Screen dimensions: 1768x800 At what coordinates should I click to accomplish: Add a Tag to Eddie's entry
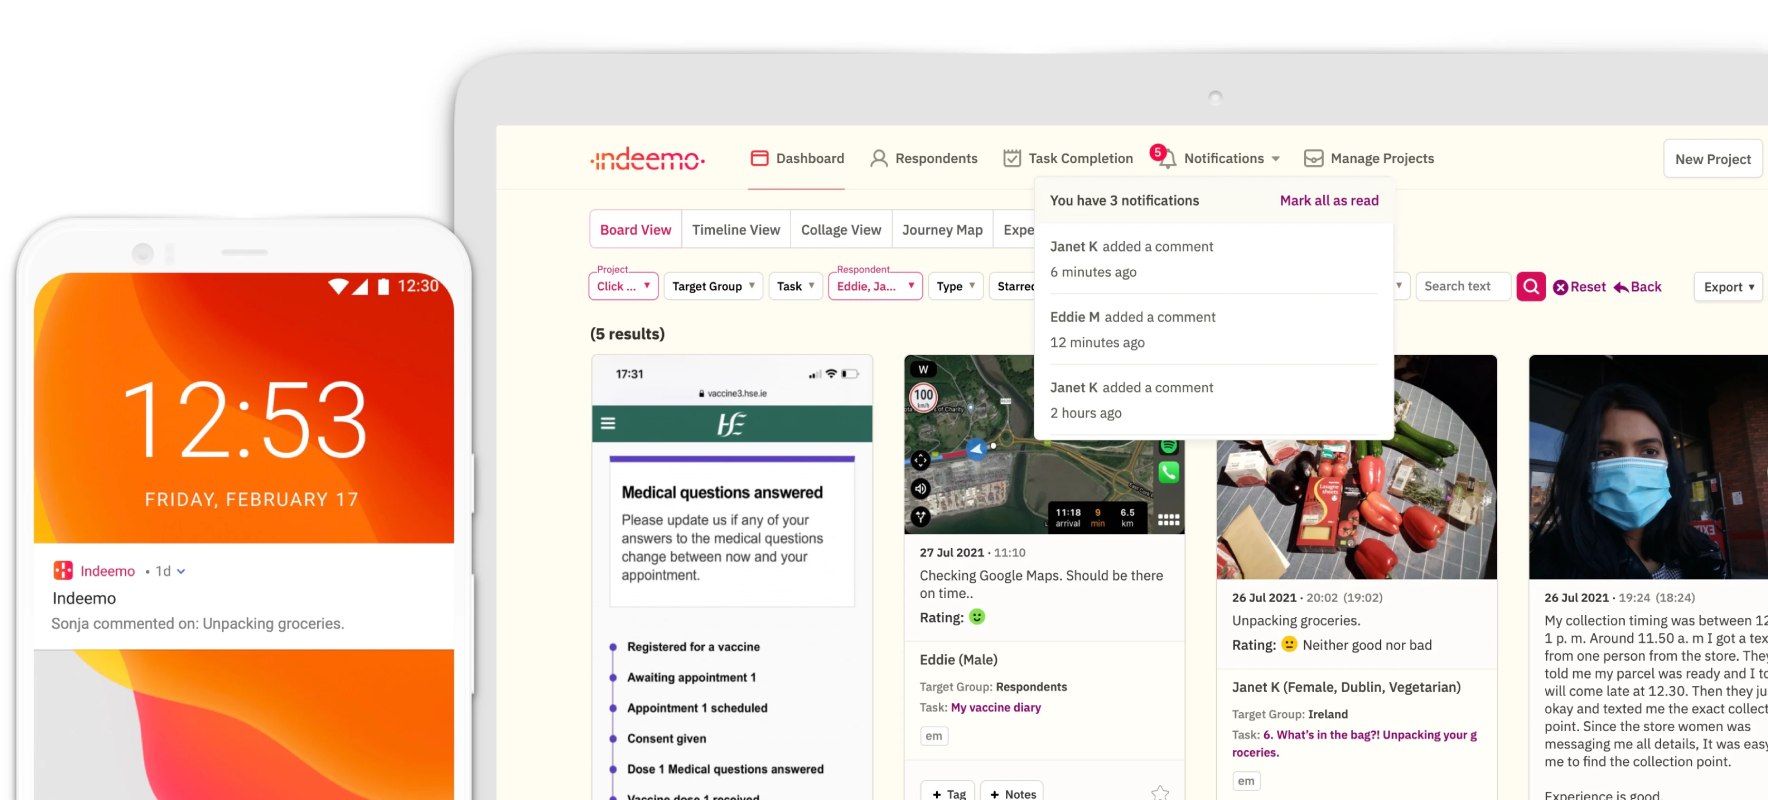point(948,793)
